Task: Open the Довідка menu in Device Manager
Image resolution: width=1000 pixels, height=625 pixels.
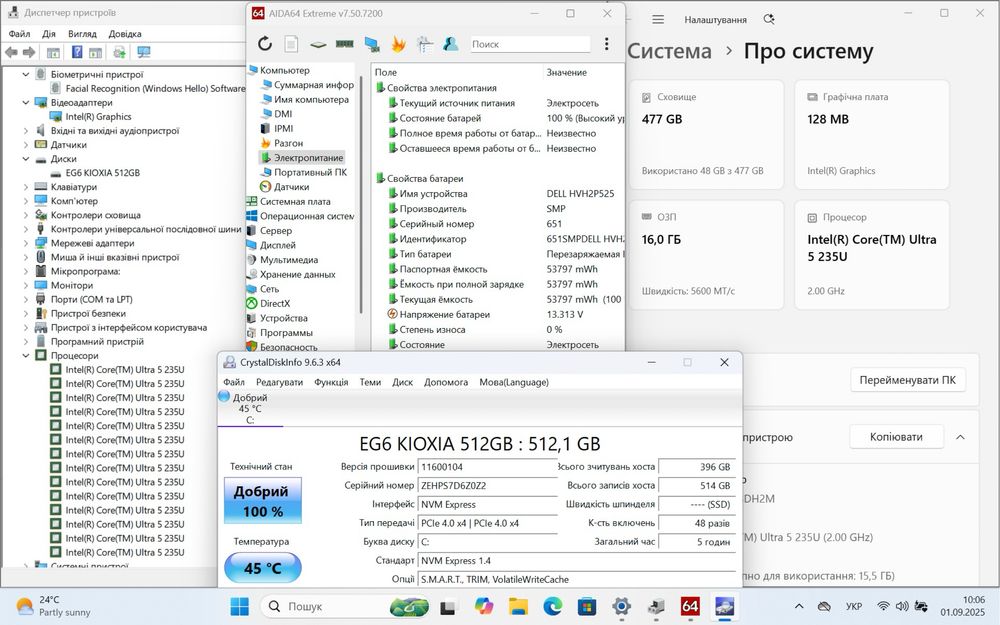Action: [125, 34]
